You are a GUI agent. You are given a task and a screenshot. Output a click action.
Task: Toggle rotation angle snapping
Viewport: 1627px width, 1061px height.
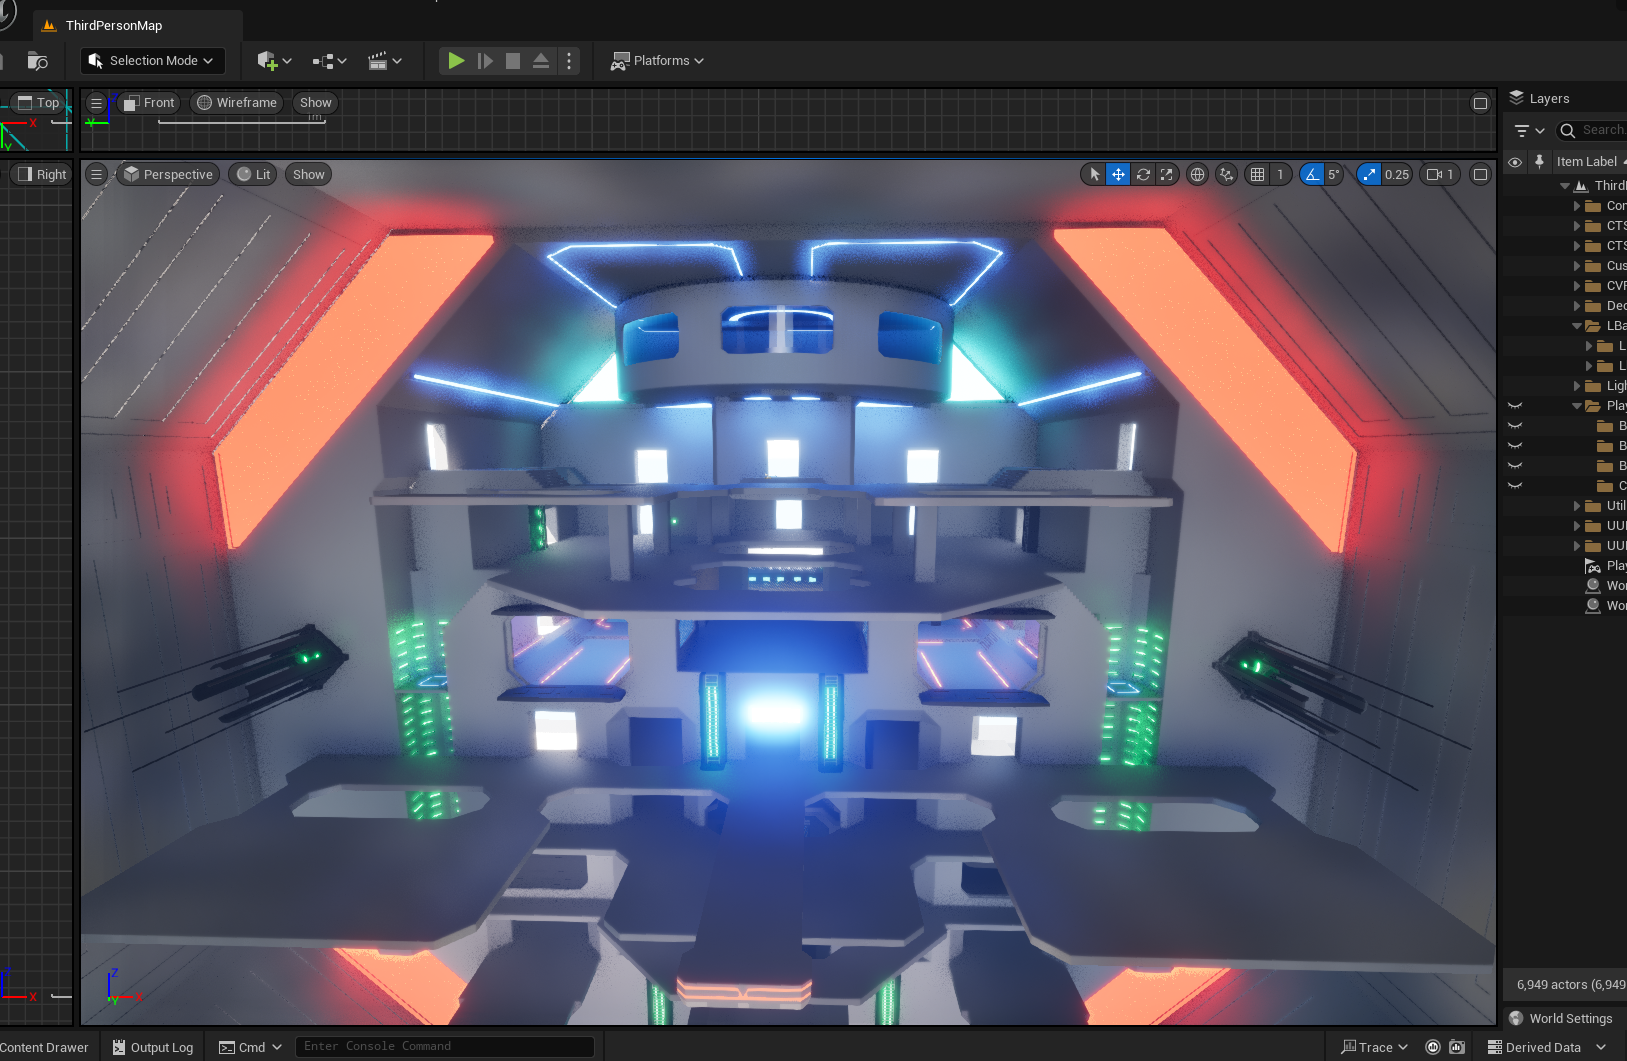click(1311, 174)
